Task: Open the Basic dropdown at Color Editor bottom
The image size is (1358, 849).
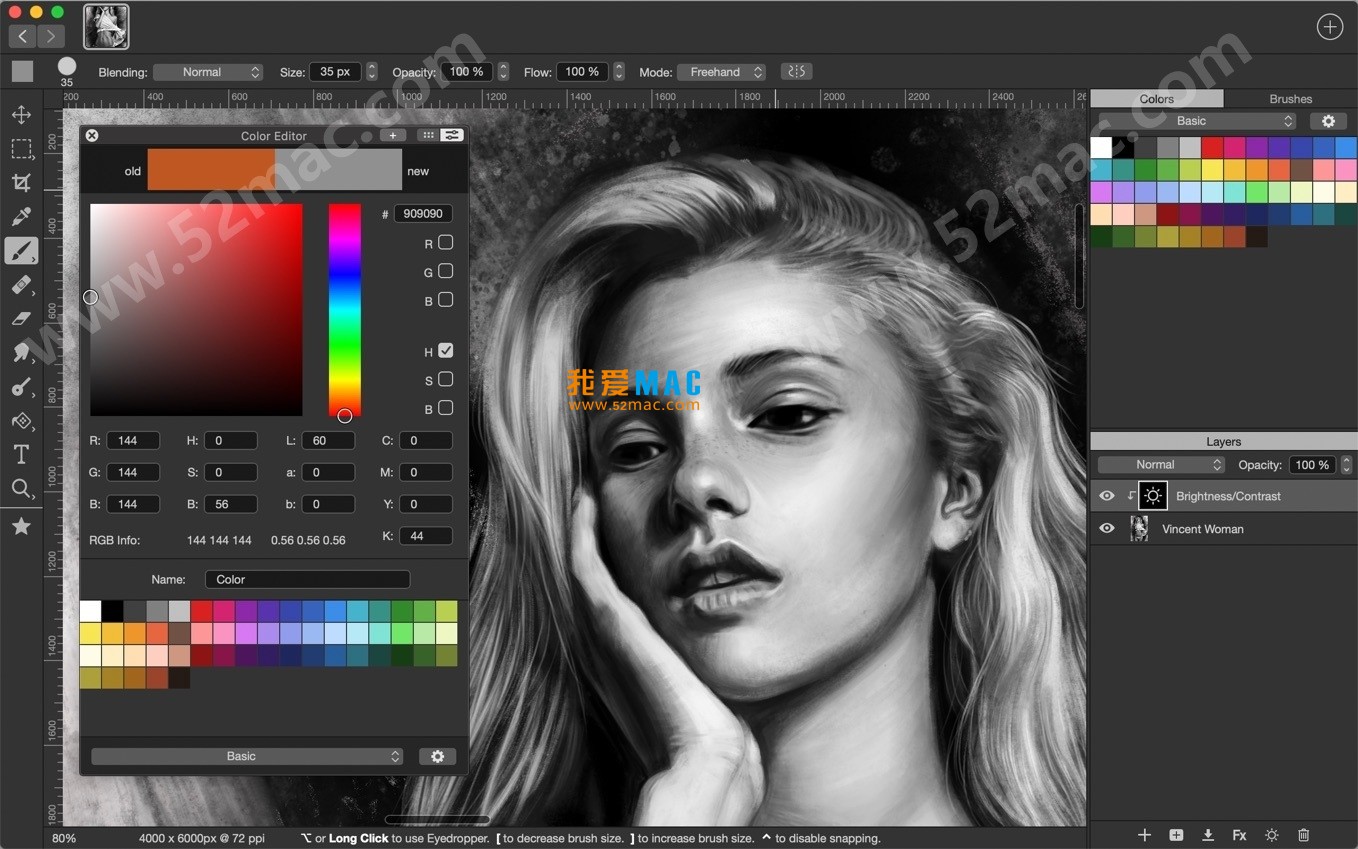Action: (x=247, y=757)
